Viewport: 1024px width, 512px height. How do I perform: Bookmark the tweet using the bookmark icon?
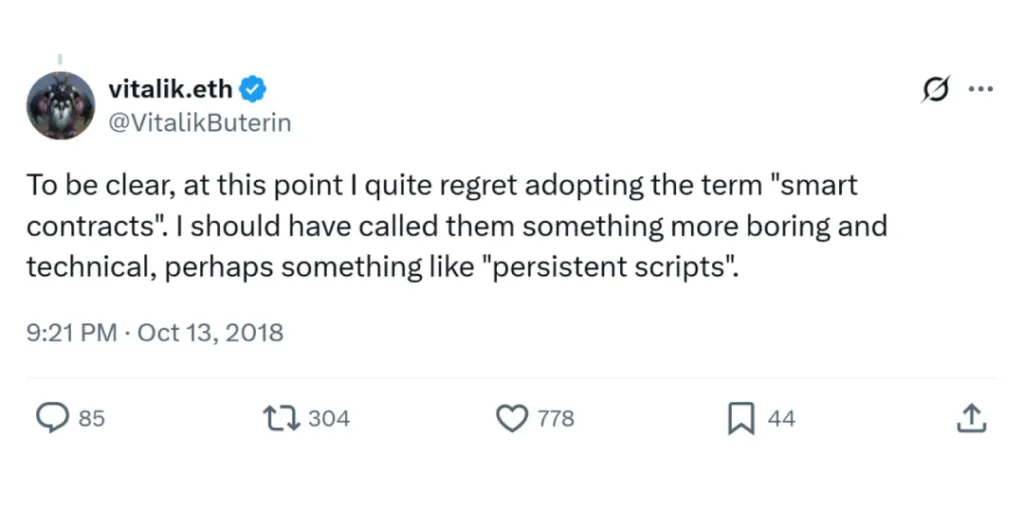pyautogui.click(x=740, y=419)
